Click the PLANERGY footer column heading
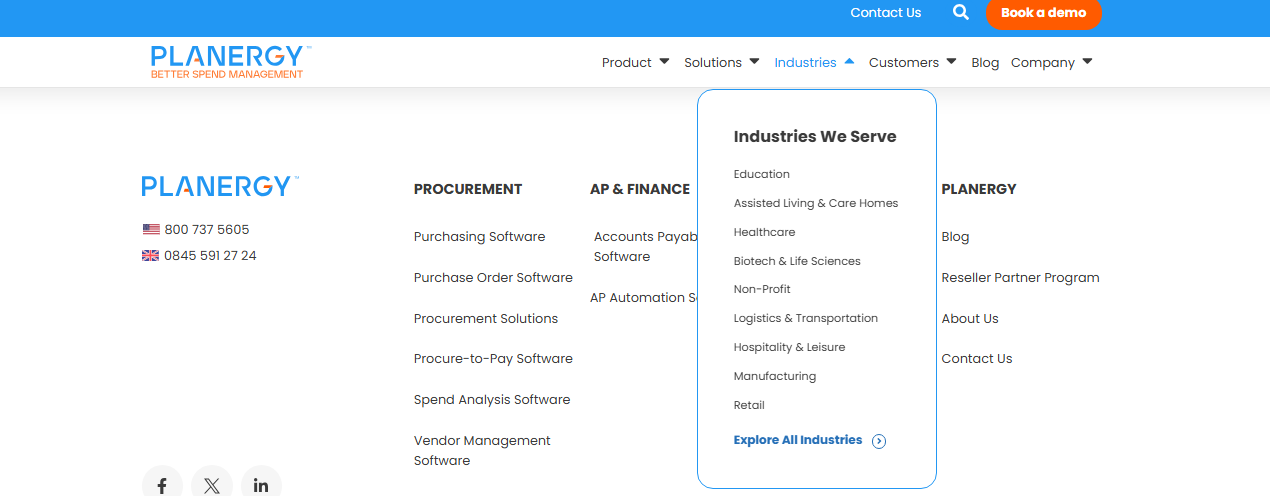The image size is (1270, 496). (x=979, y=189)
